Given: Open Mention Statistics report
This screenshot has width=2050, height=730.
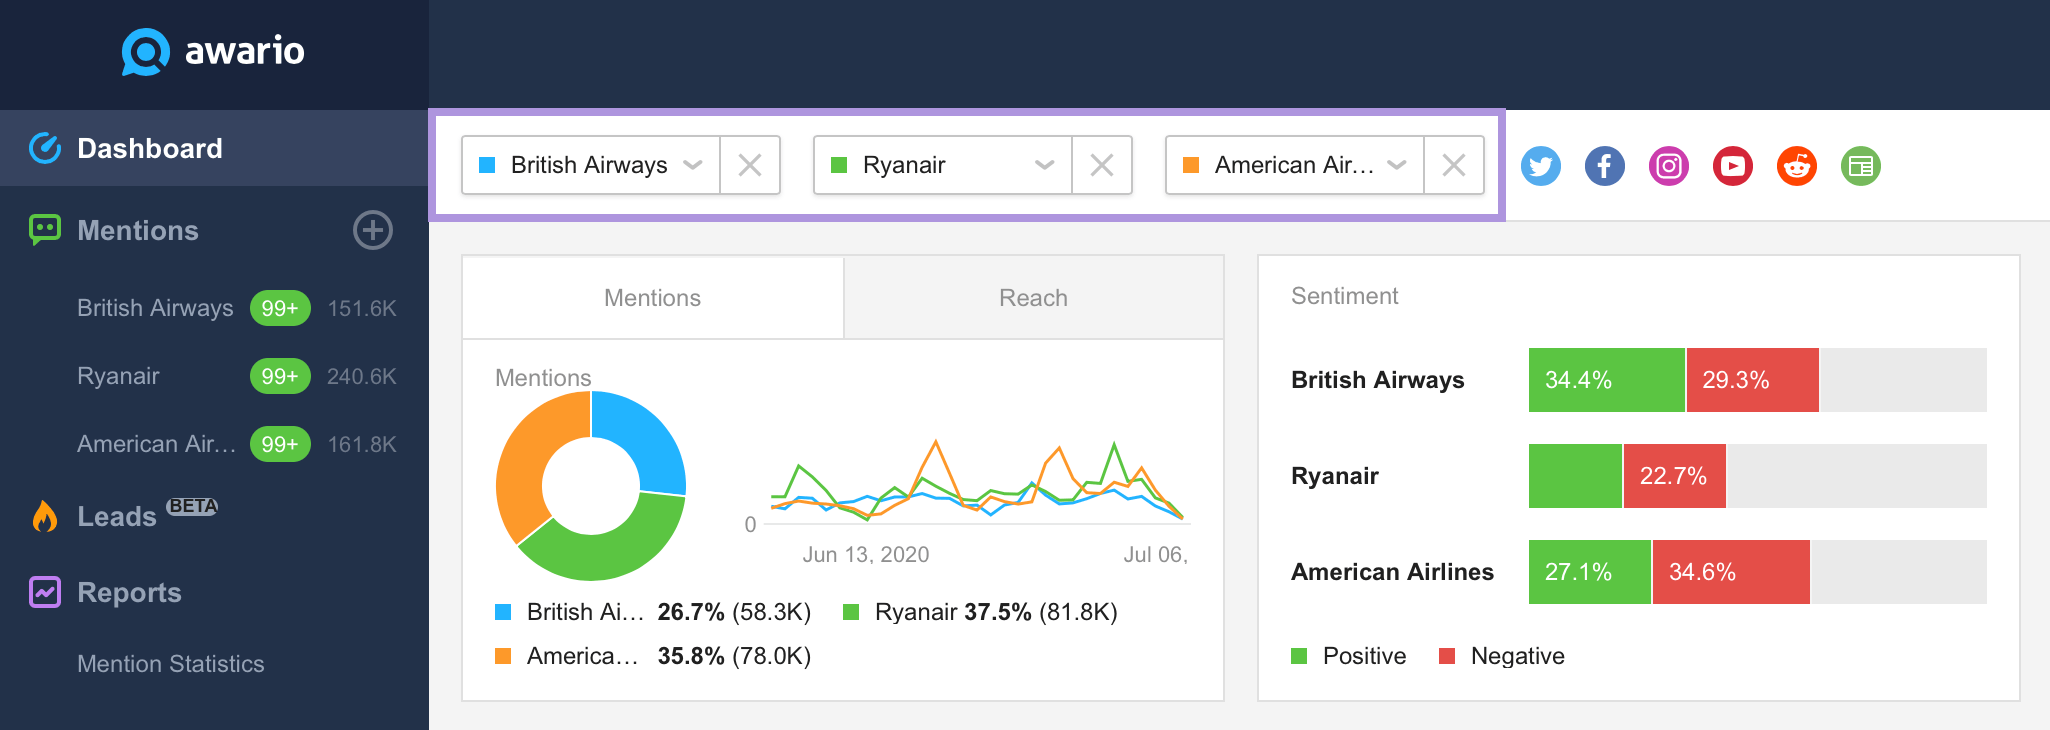Looking at the screenshot, I should pyautogui.click(x=170, y=664).
